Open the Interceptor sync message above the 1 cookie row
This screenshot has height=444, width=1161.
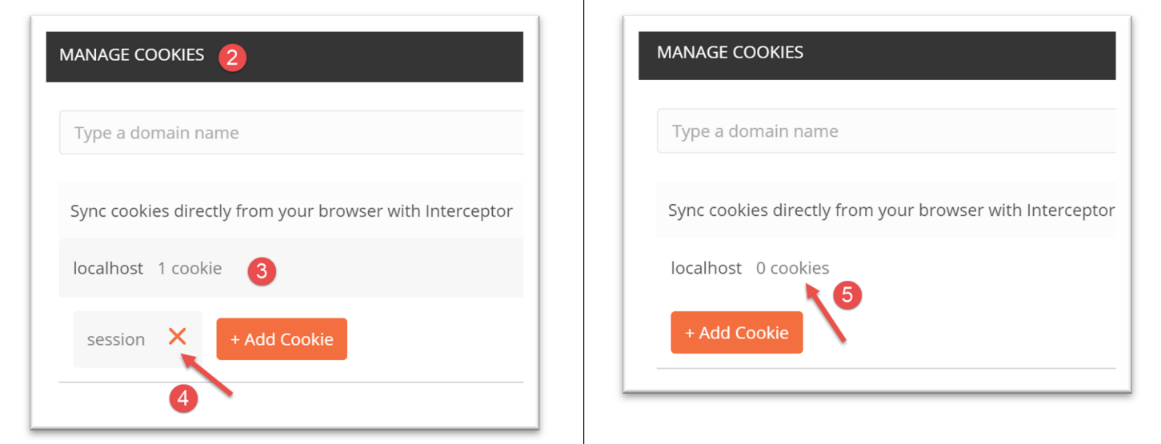[291, 211]
